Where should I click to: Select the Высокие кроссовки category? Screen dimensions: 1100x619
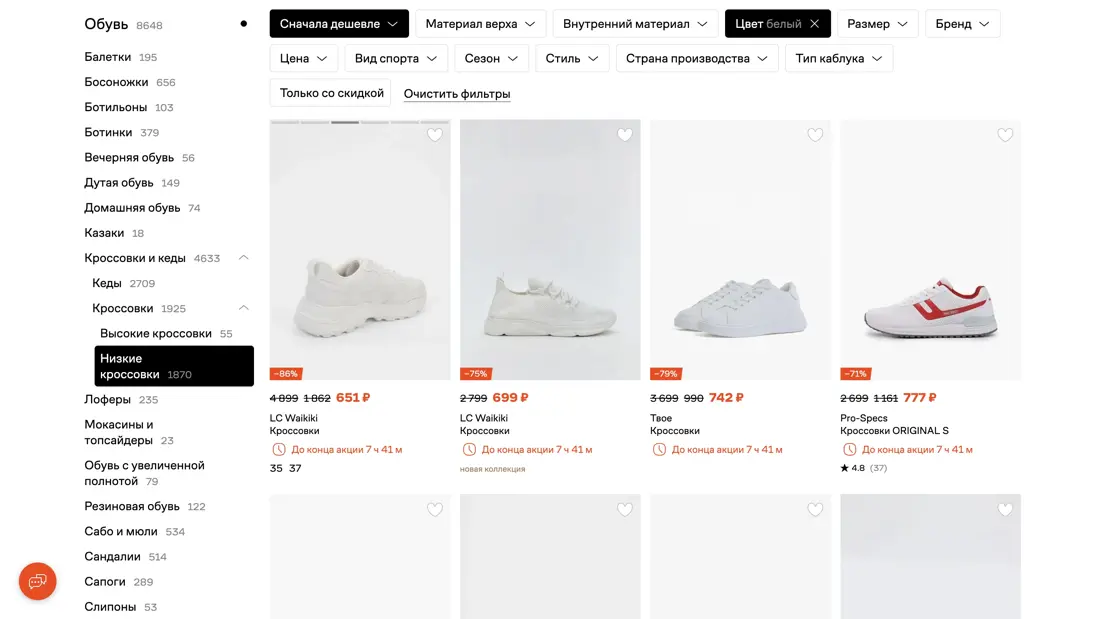click(156, 333)
